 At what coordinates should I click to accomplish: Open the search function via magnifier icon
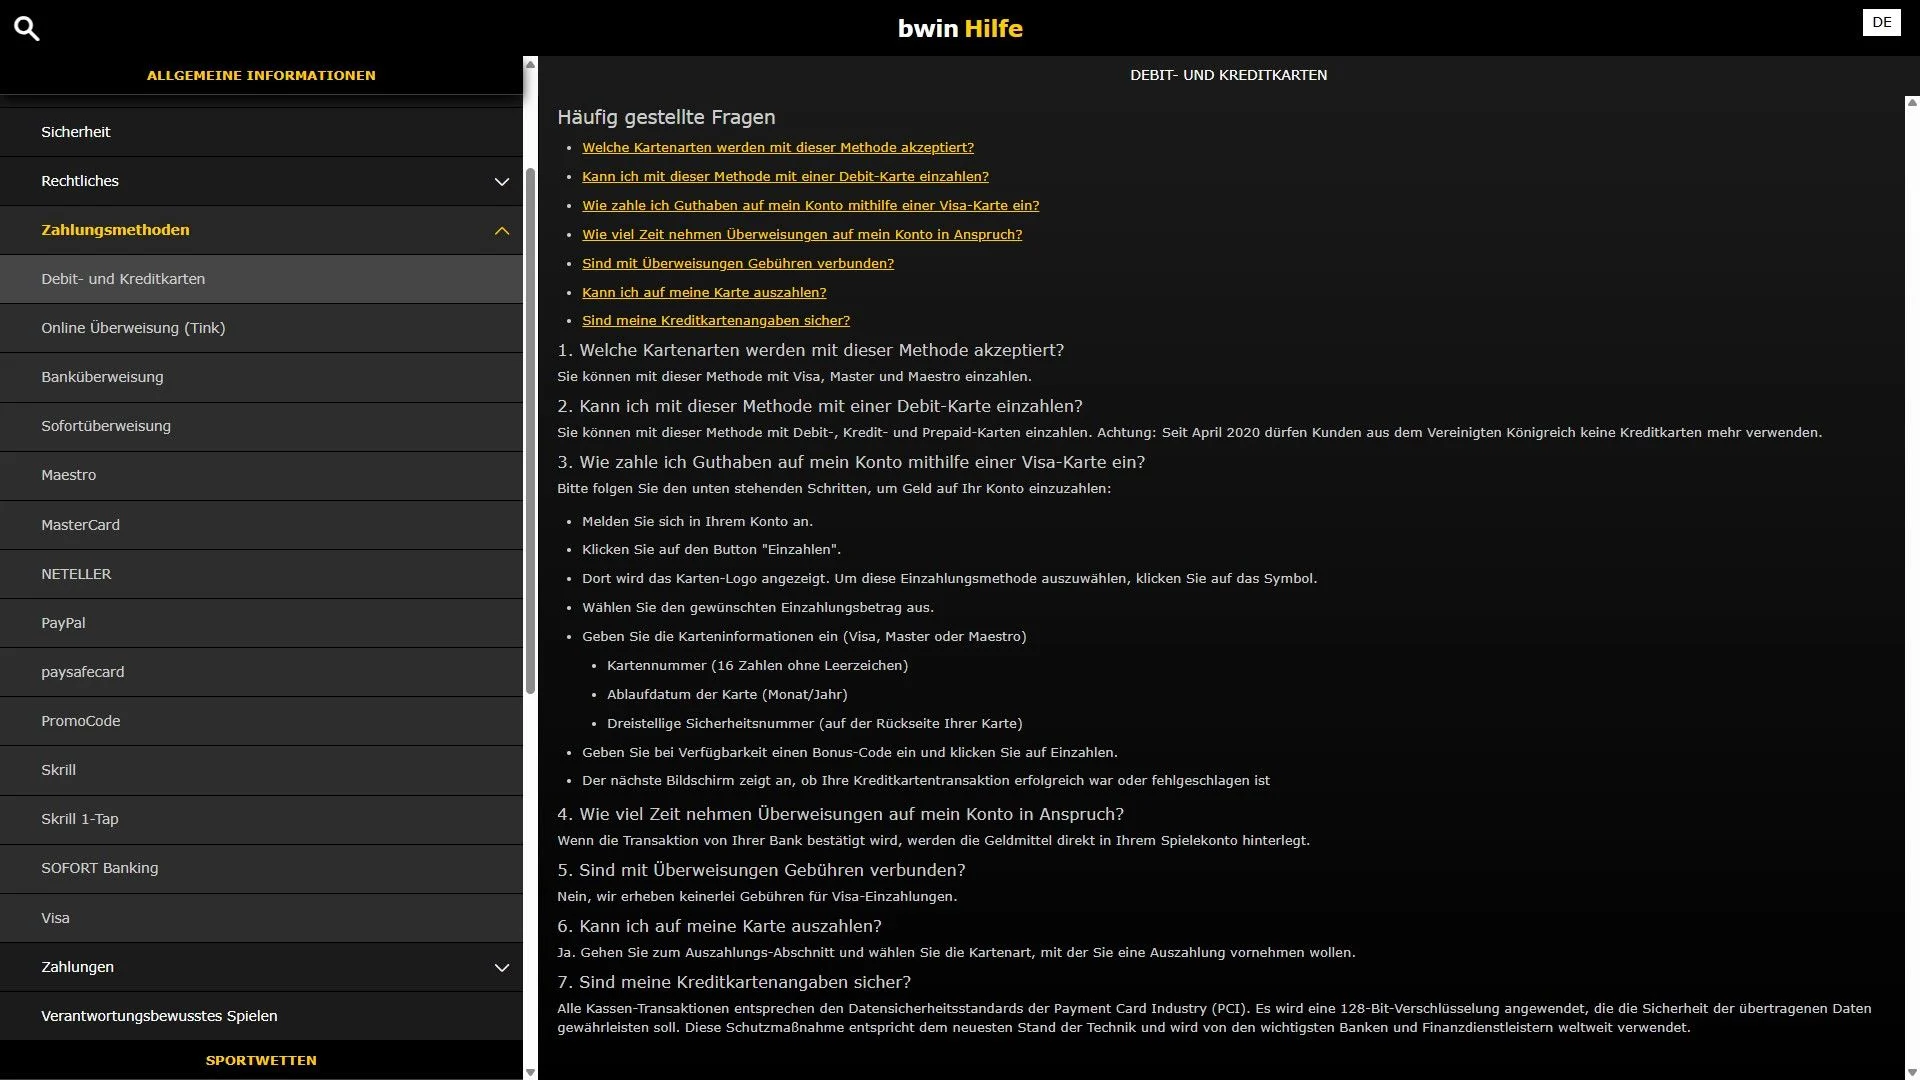click(x=26, y=27)
